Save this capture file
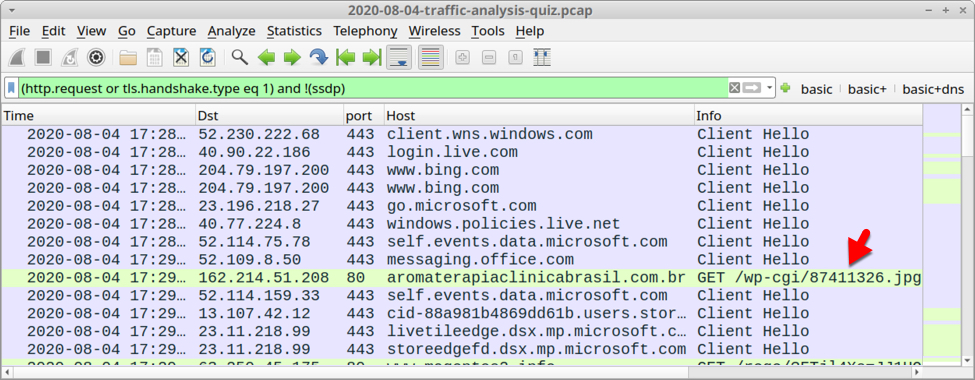975x380 pixels. click(x=154, y=58)
